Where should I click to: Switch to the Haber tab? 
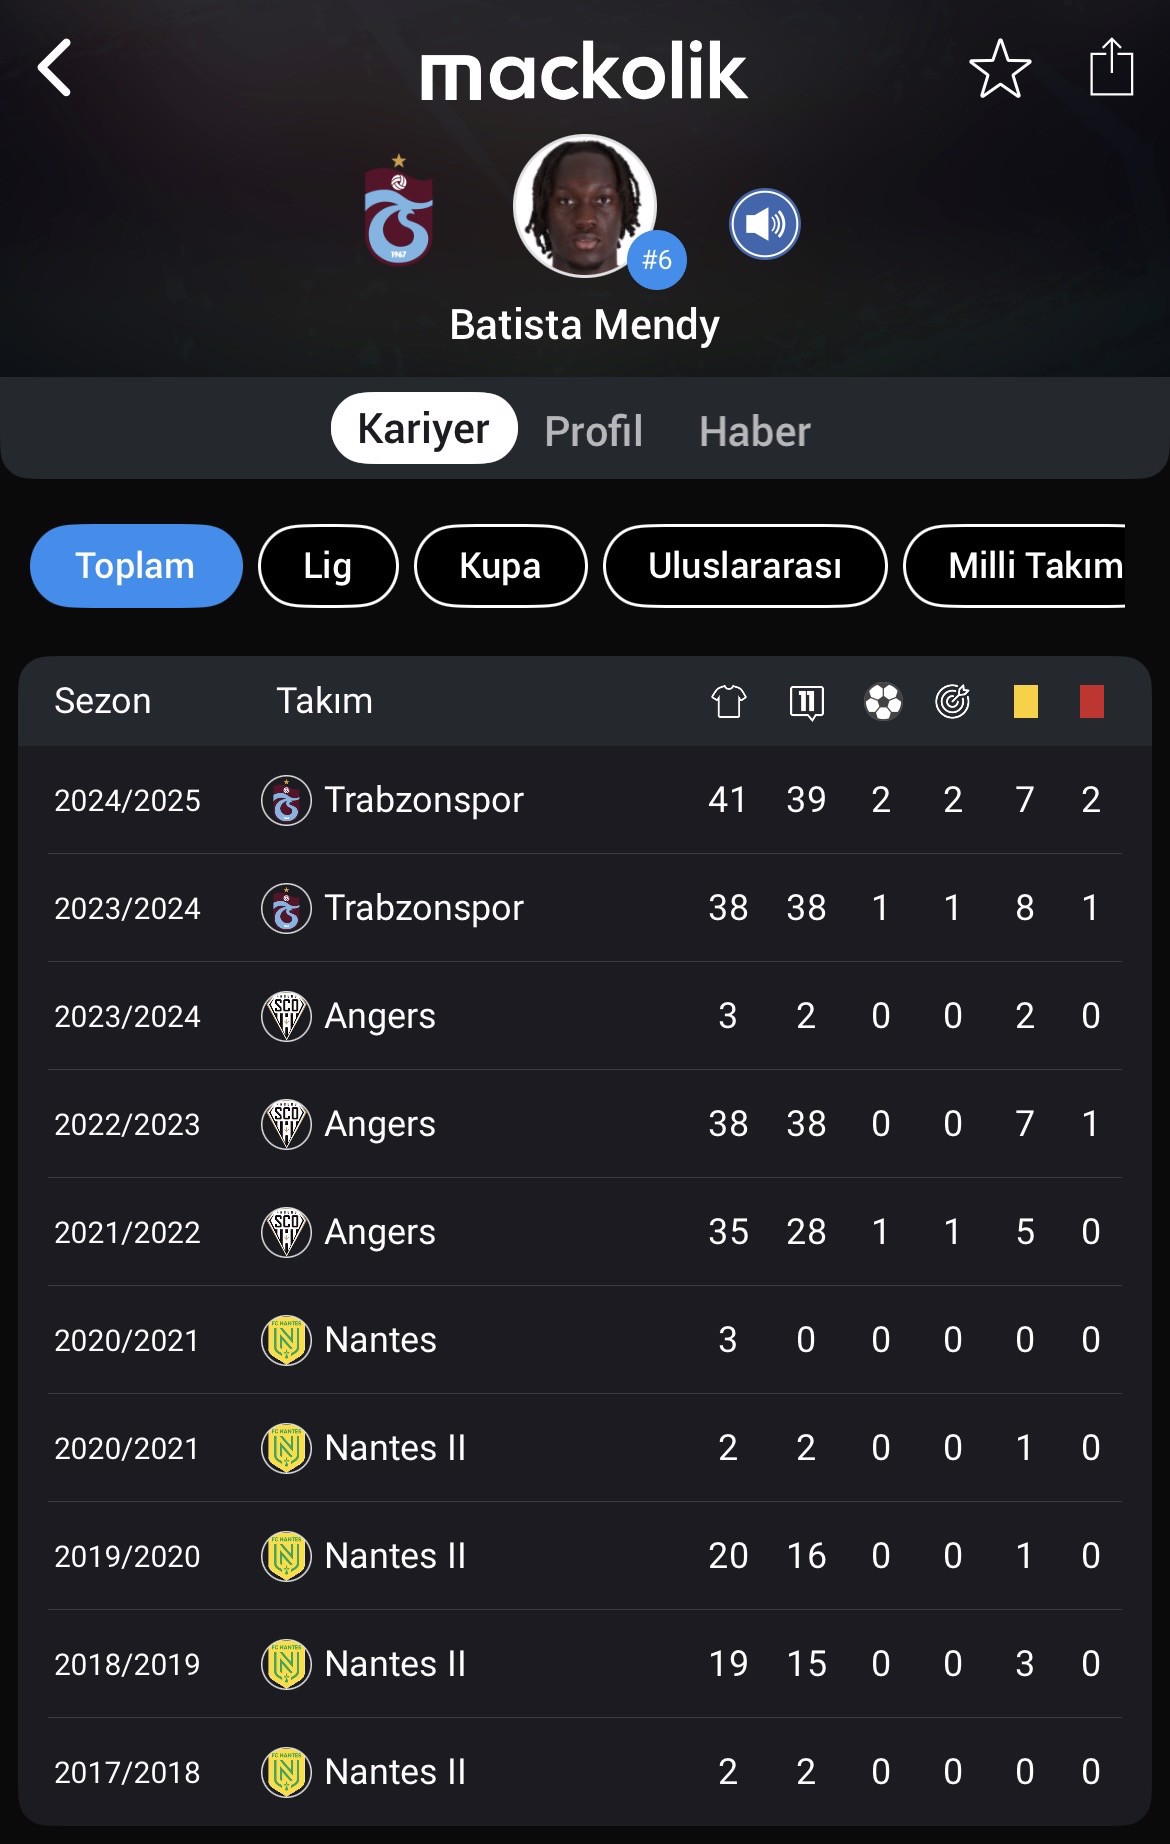[x=755, y=431]
